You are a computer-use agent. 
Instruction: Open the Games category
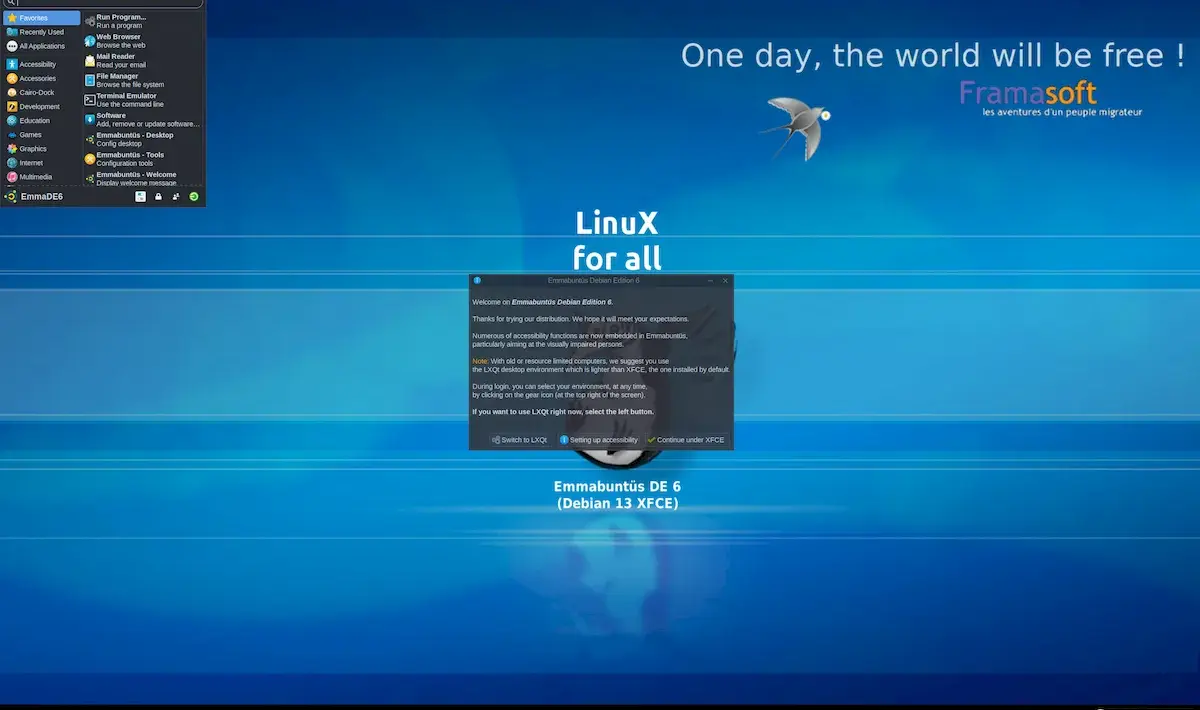click(x=42, y=134)
